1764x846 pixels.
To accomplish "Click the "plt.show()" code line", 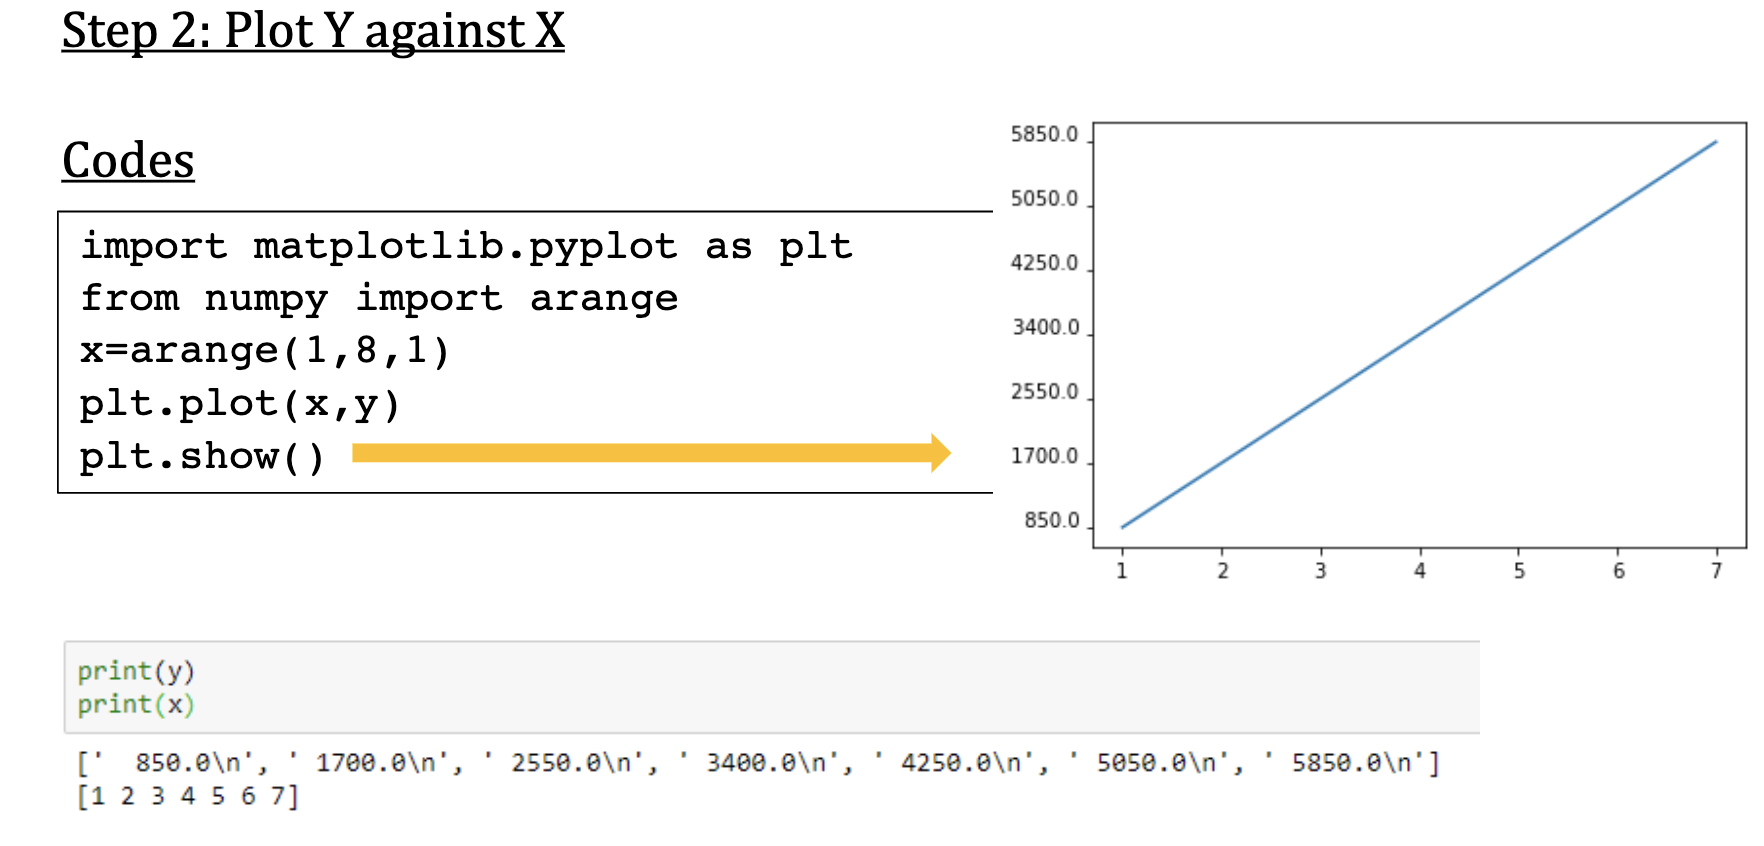I will pos(203,456).
